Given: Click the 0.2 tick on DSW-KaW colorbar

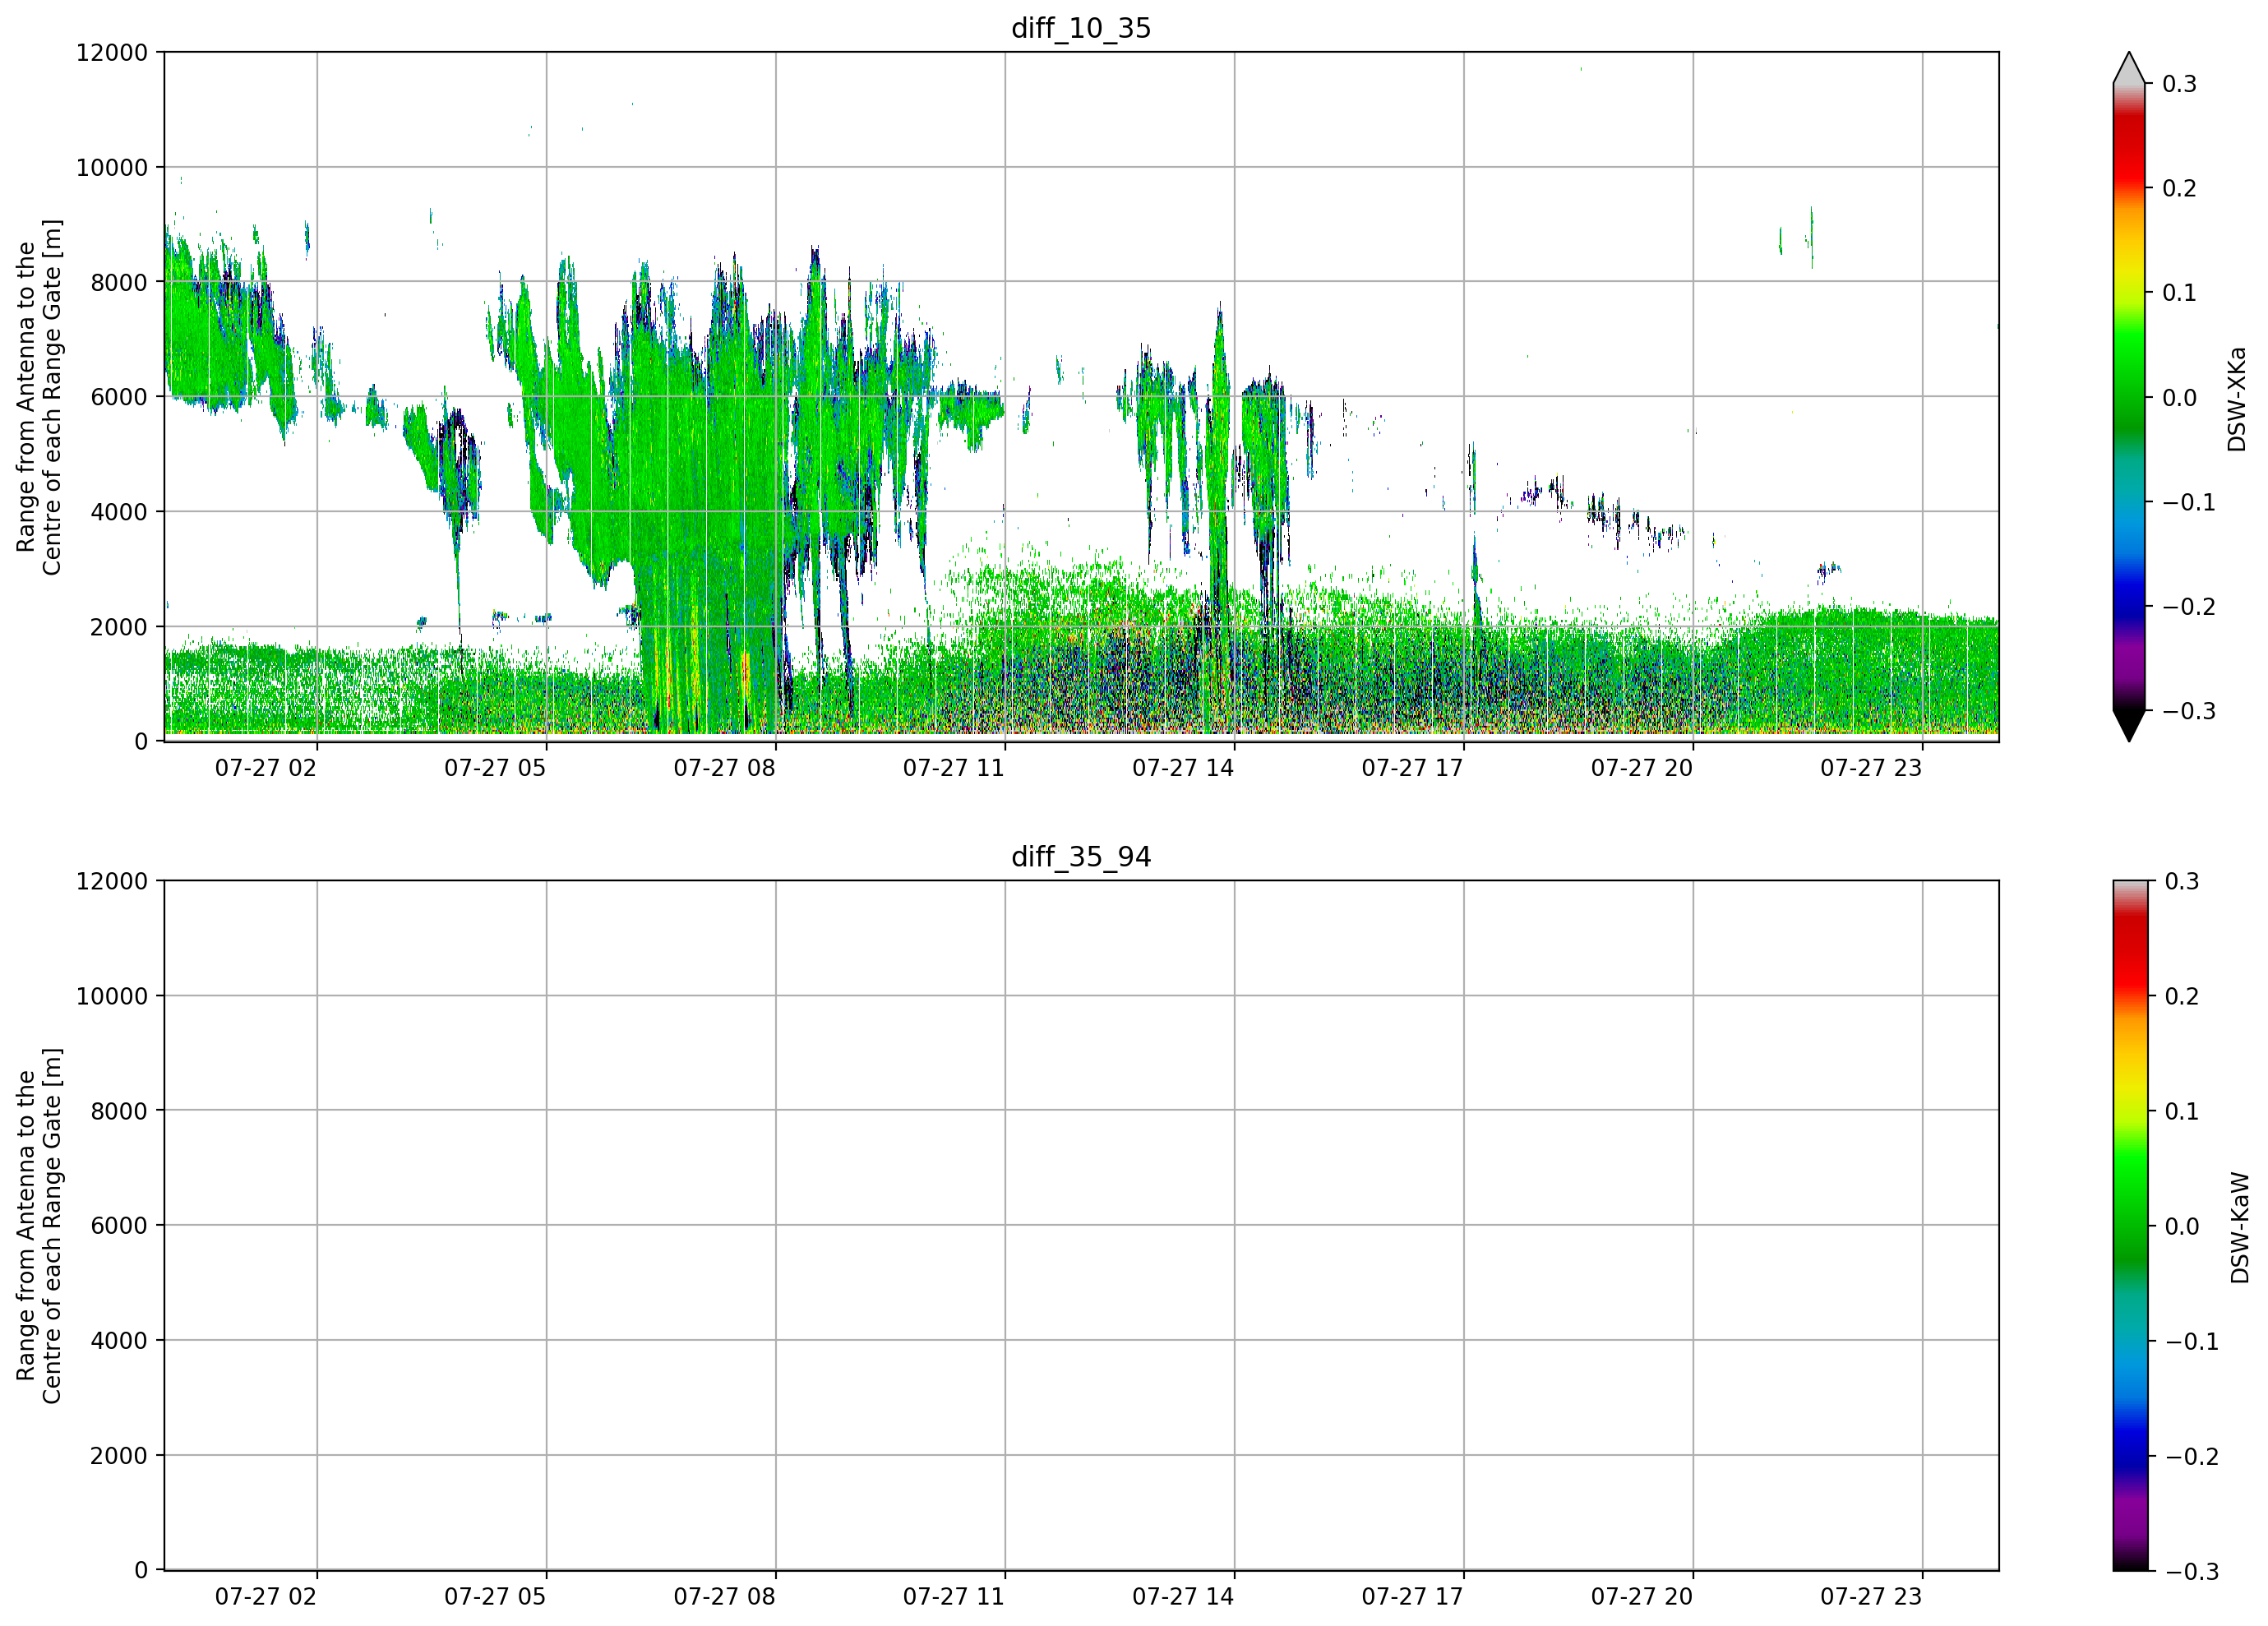Looking at the screenshot, I should (2182, 996).
